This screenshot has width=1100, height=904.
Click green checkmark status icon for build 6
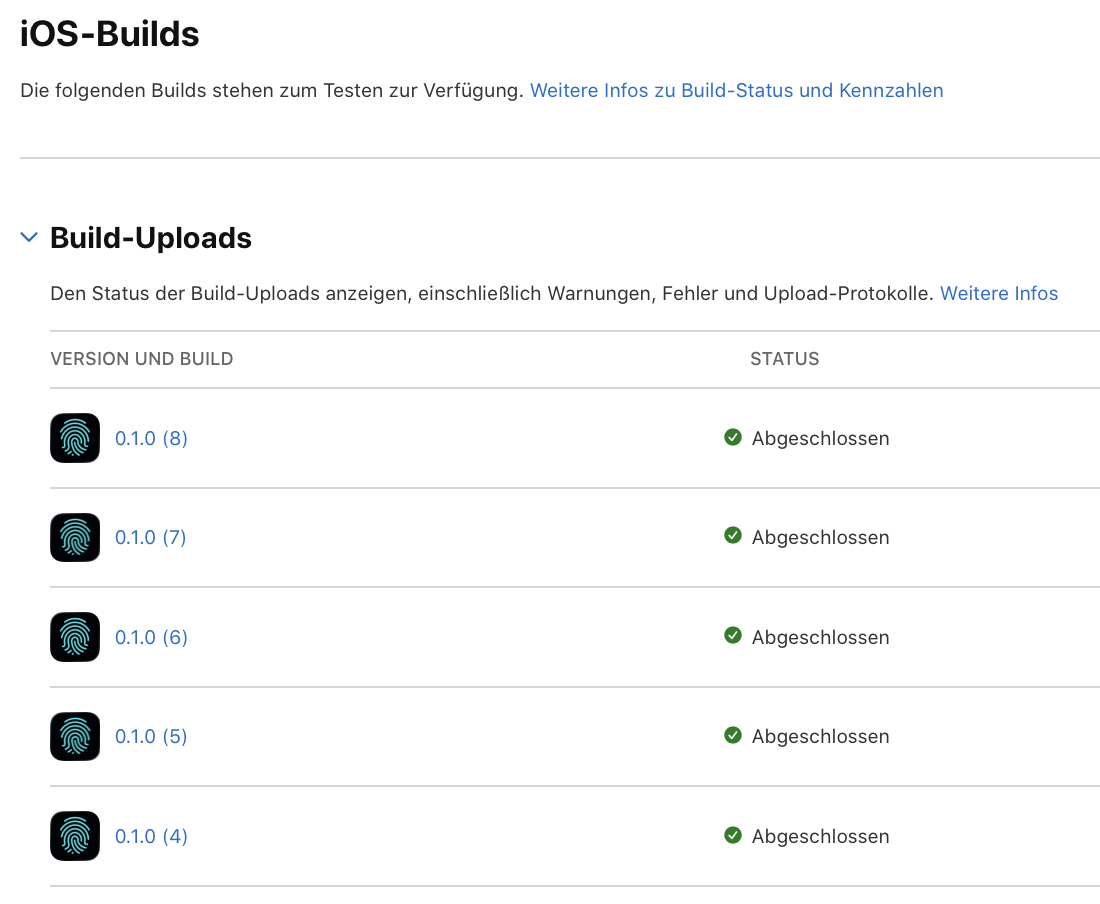[x=732, y=635]
